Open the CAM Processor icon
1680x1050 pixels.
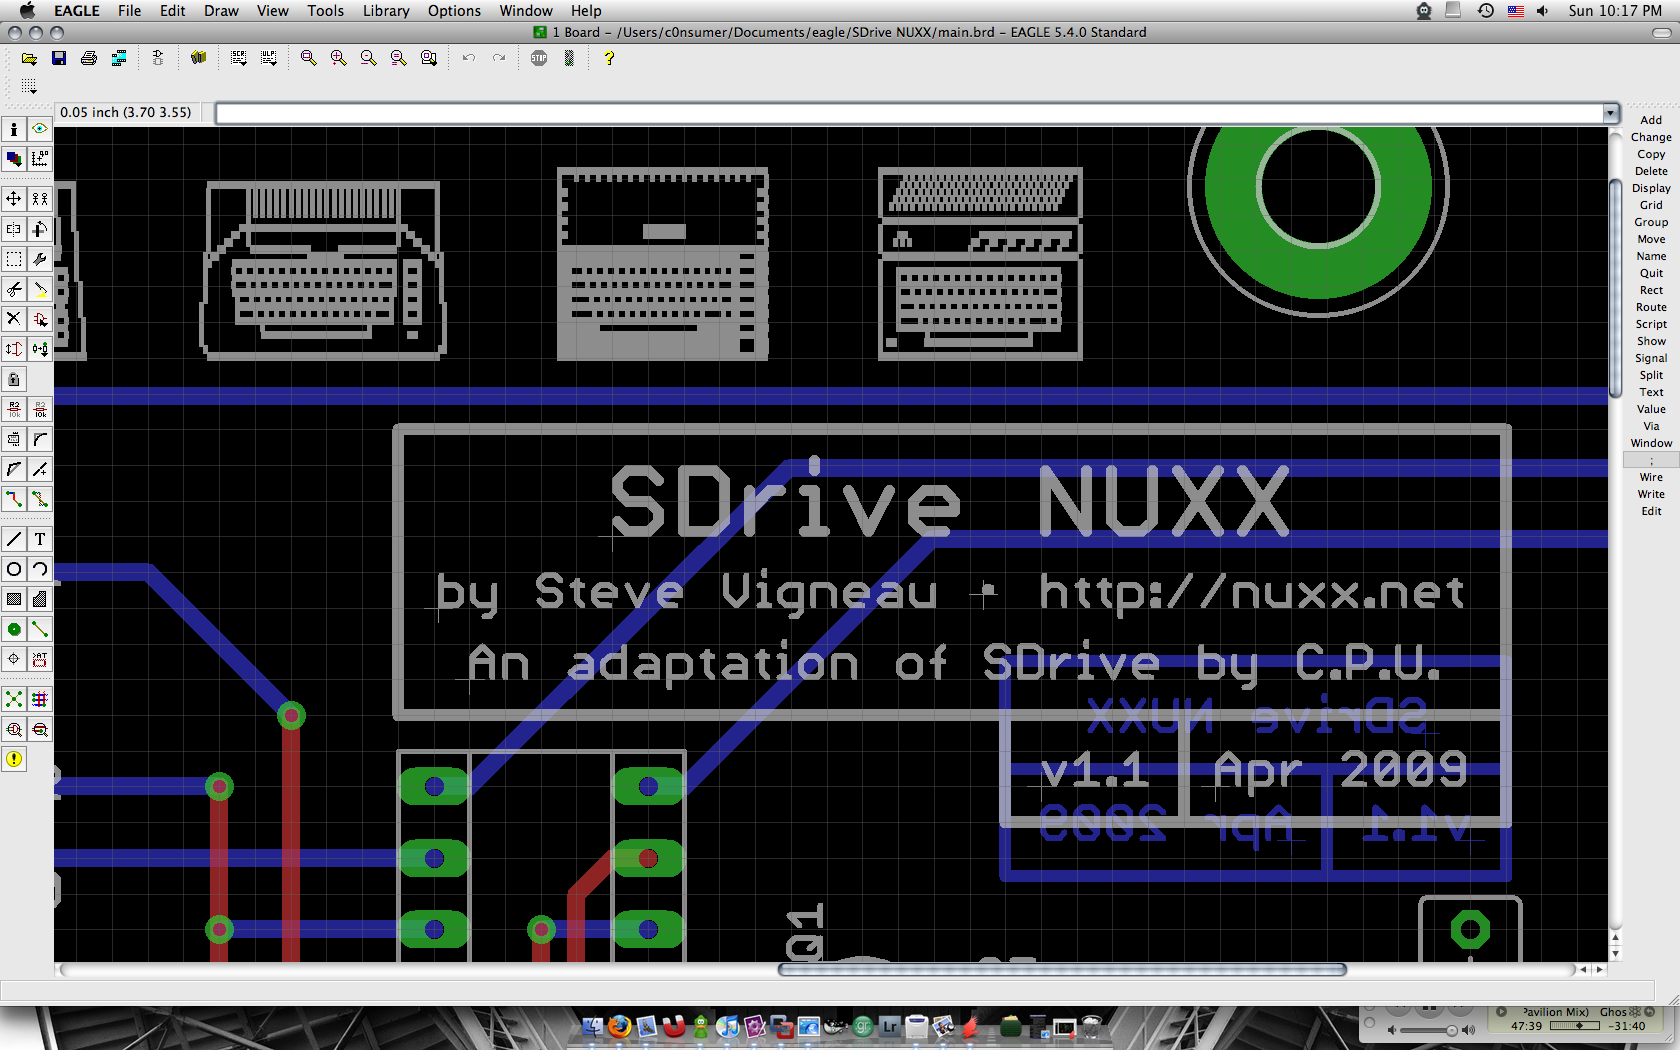(119, 58)
